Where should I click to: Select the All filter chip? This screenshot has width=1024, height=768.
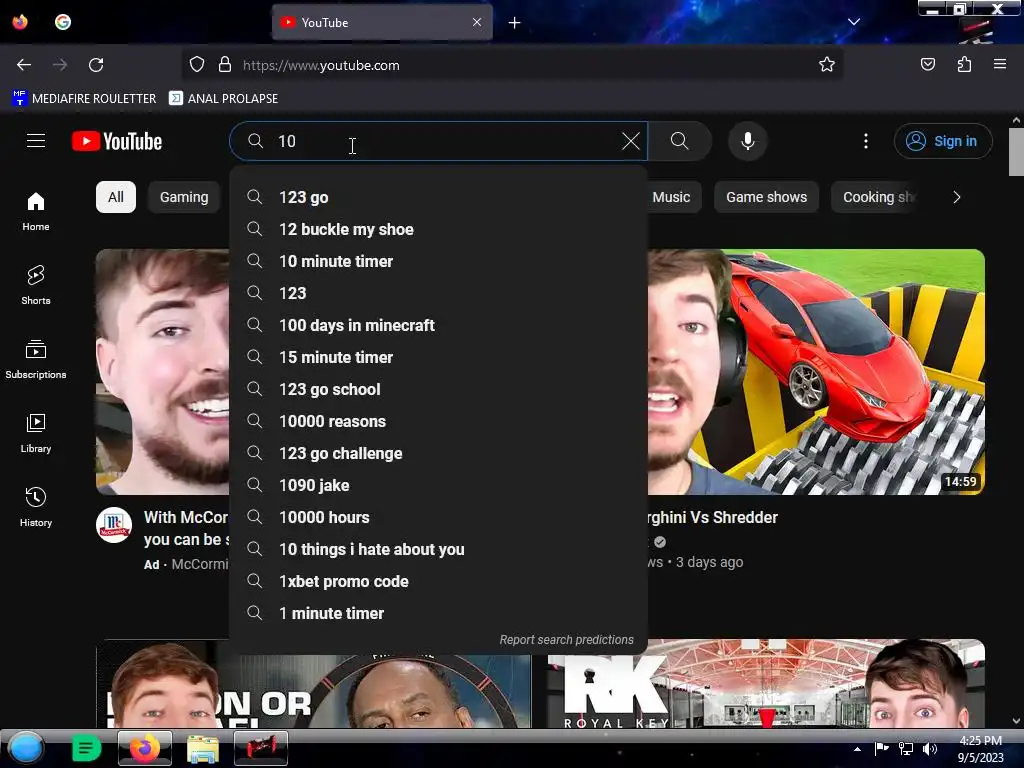point(116,197)
